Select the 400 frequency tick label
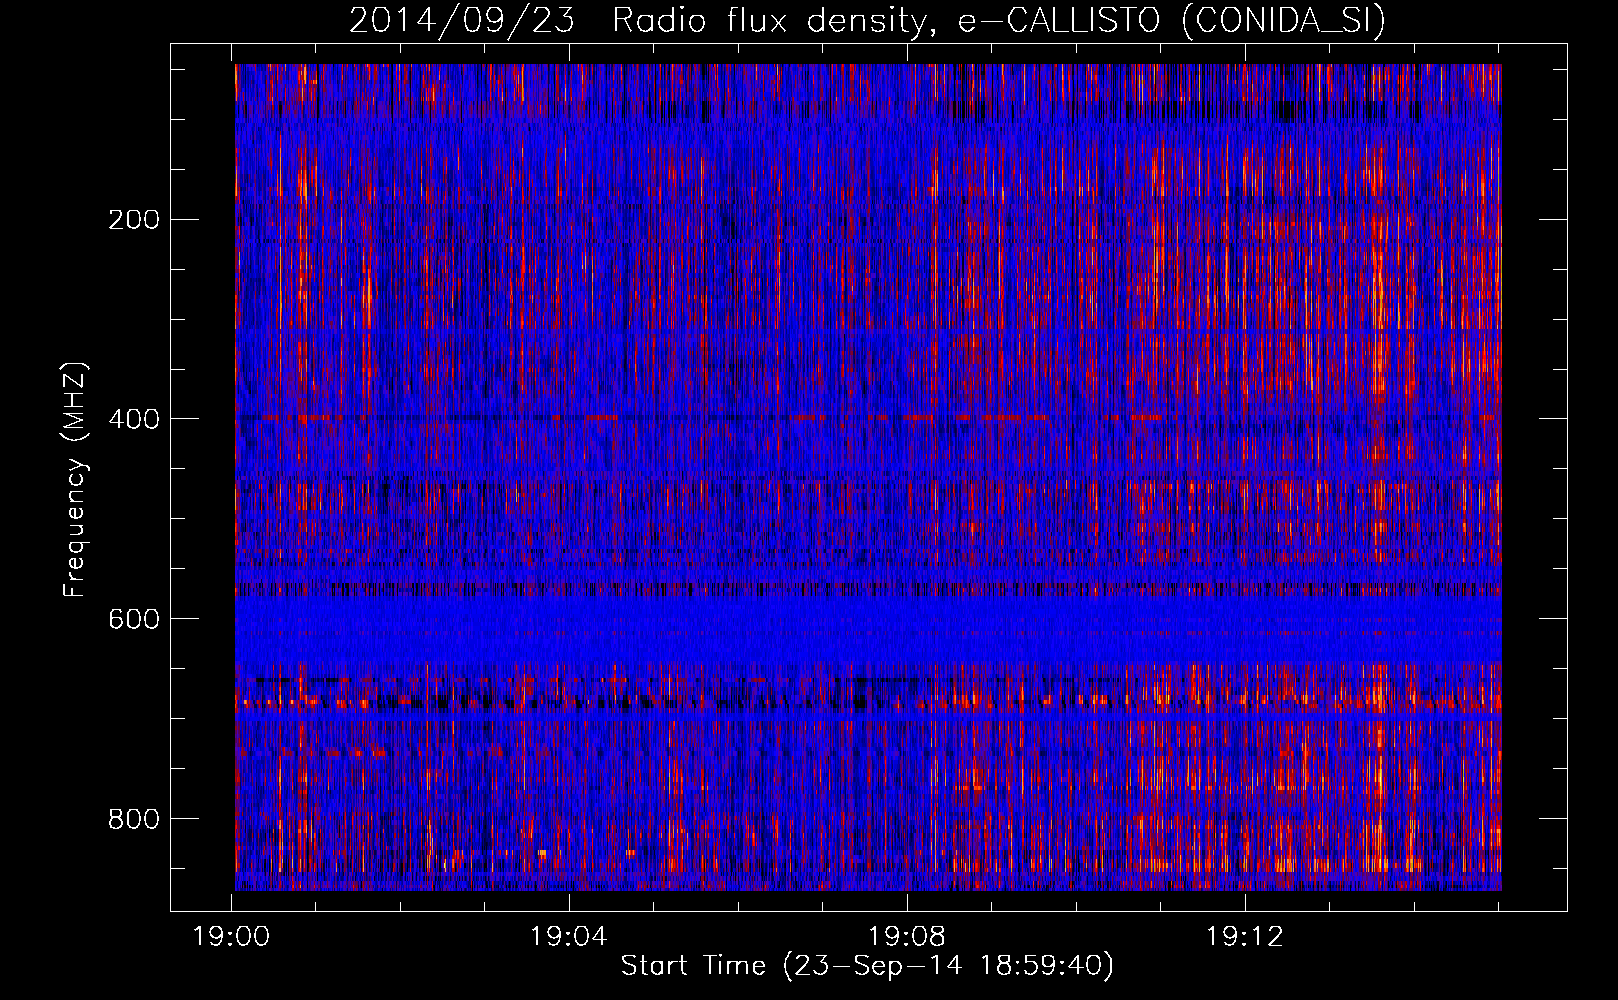This screenshot has height=1000, width=1618. (133, 419)
